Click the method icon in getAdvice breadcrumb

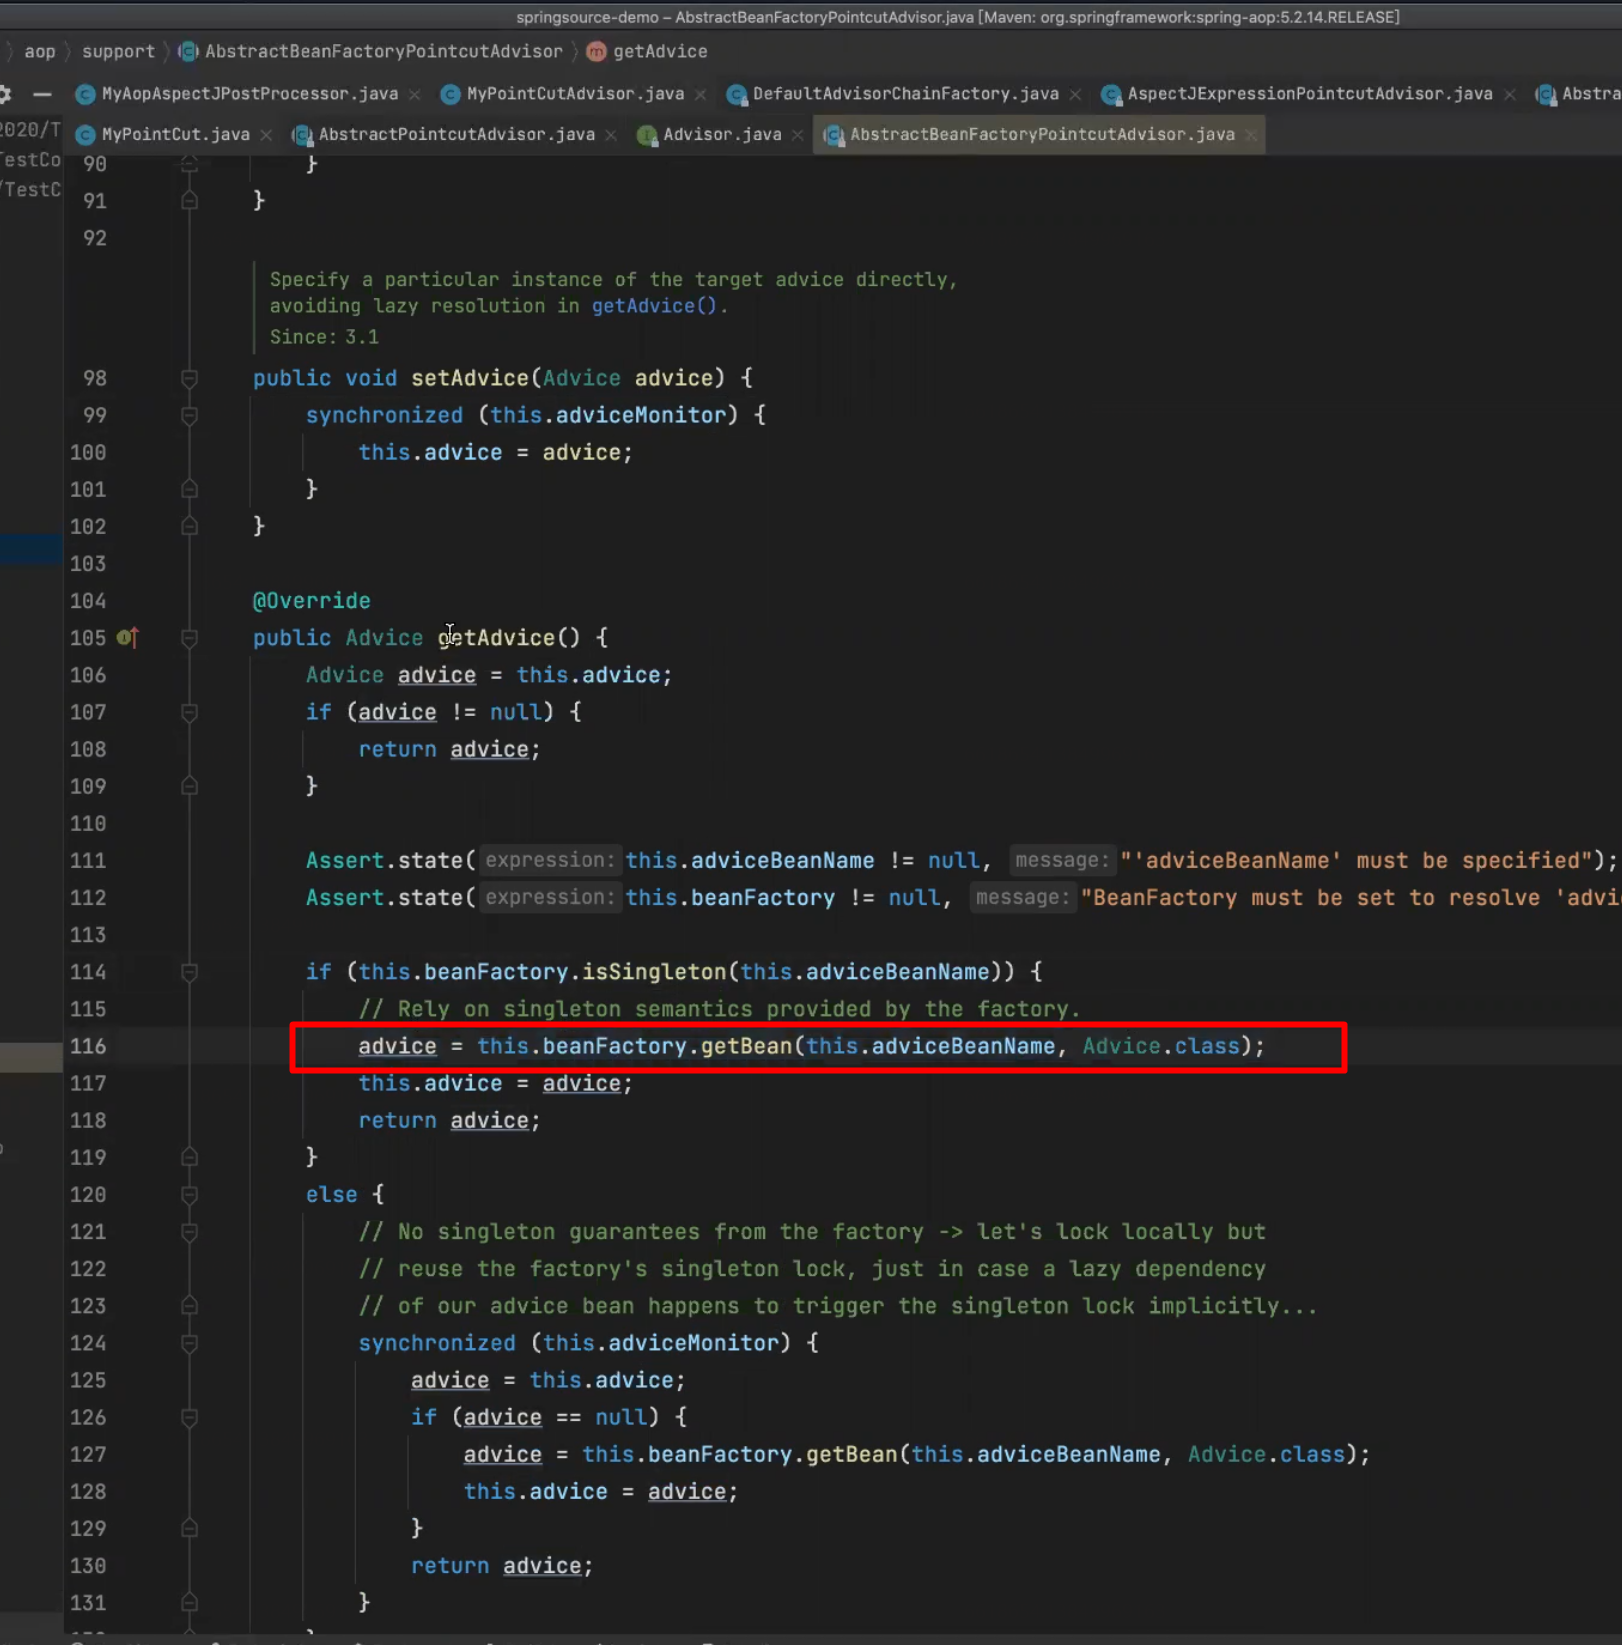coord(597,51)
